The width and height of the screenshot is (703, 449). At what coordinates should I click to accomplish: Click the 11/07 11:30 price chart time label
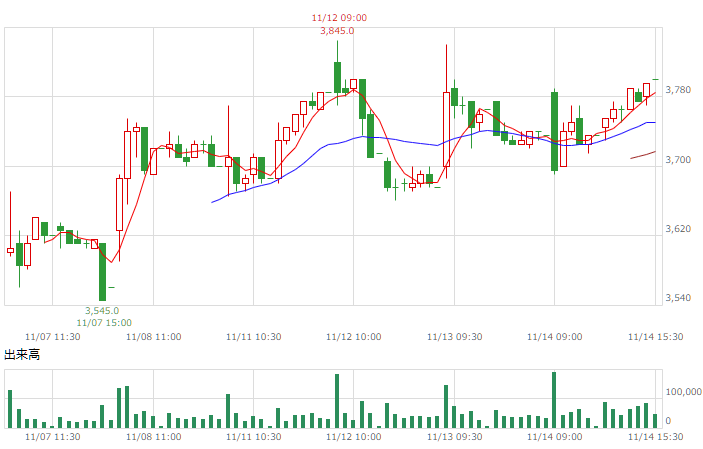(52, 337)
